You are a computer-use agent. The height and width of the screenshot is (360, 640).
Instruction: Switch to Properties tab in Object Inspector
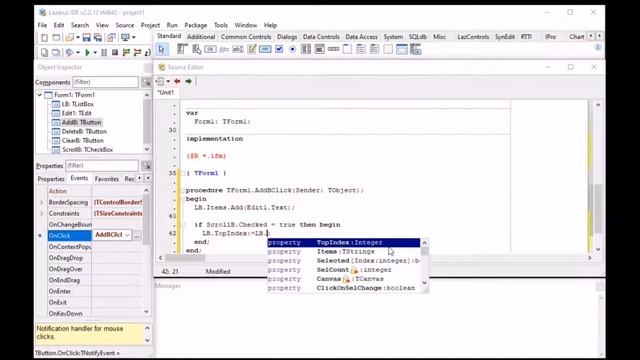coord(51,179)
